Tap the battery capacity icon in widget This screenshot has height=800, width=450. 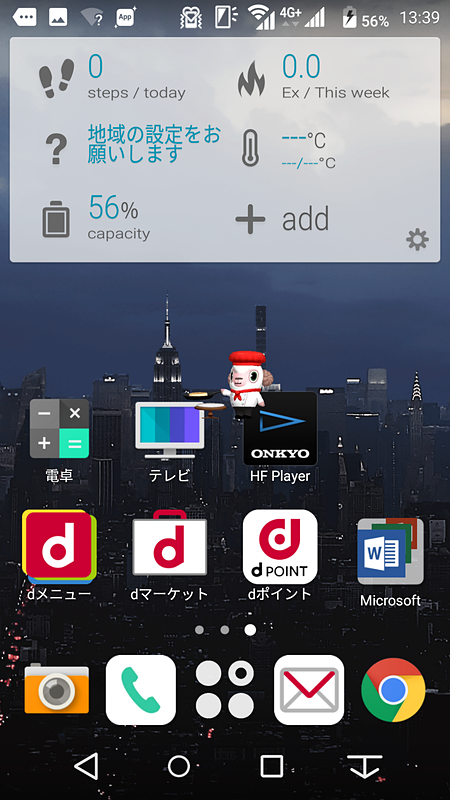click(56, 218)
